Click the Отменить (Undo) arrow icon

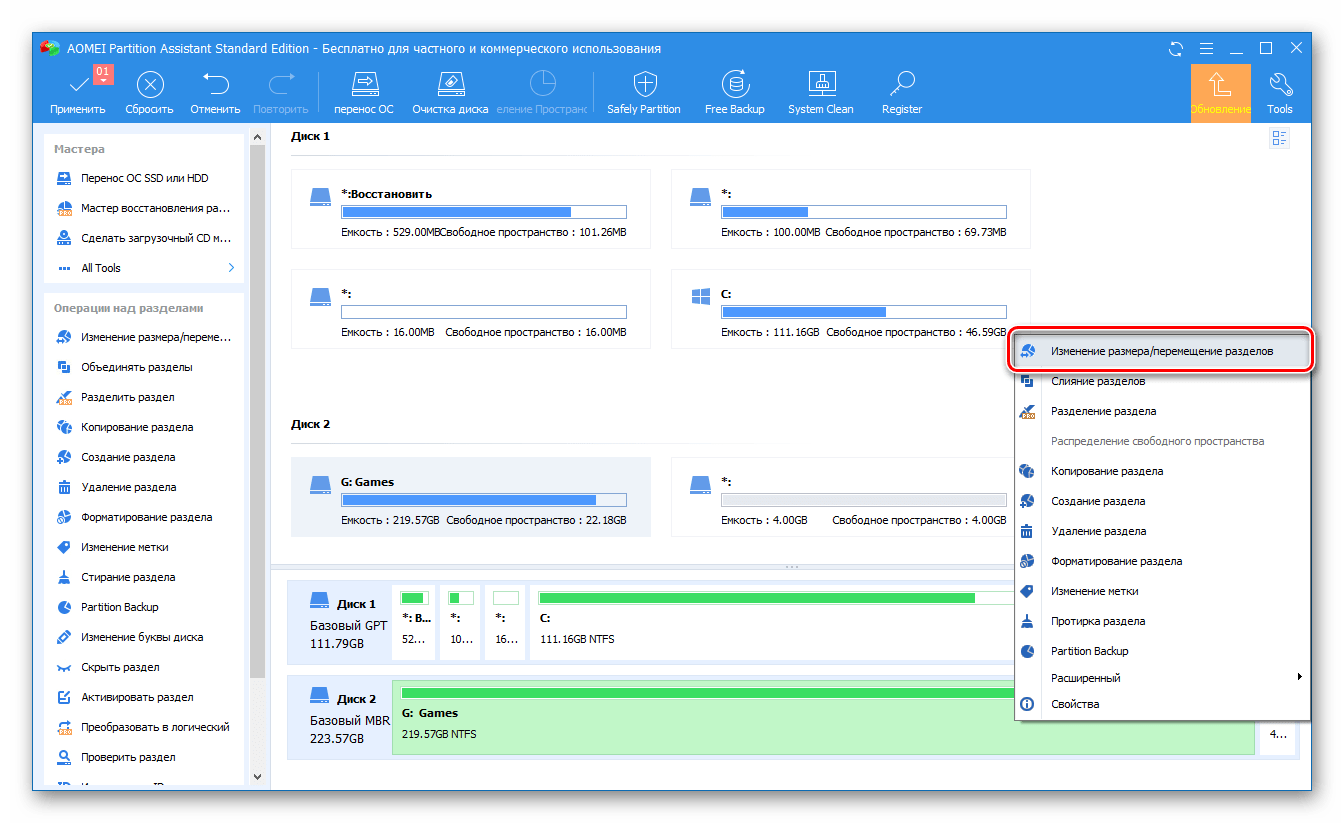215,85
